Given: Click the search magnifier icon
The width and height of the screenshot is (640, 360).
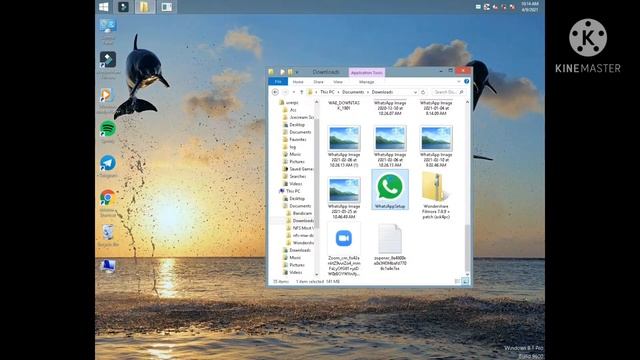Looking at the screenshot, I should coord(461,92).
